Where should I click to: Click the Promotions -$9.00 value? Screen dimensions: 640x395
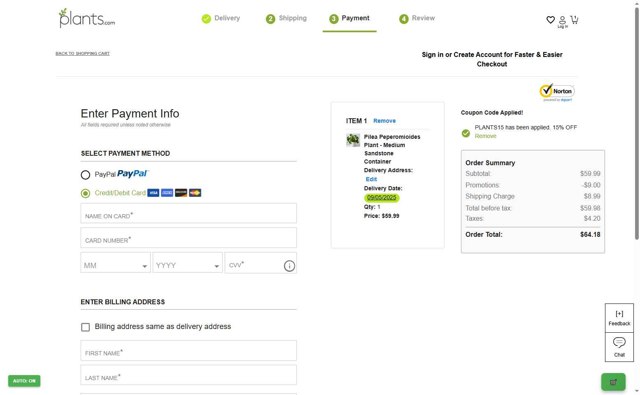coord(591,185)
